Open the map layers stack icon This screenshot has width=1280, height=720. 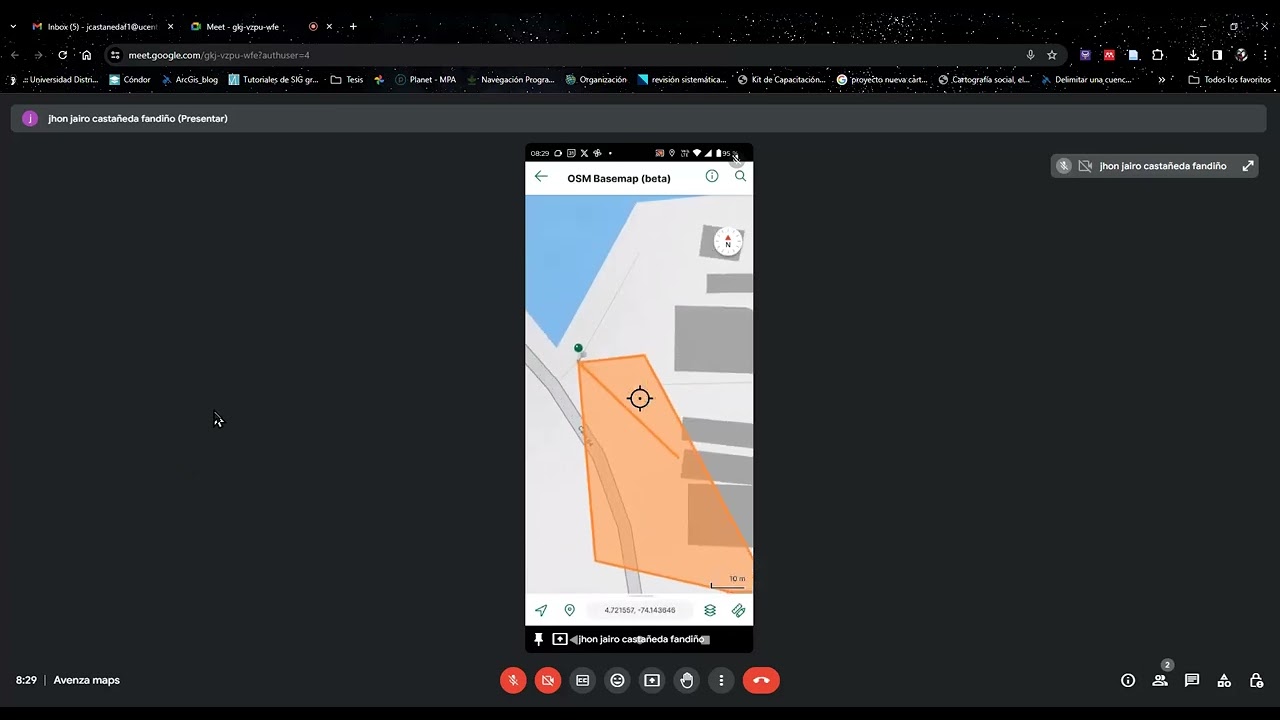point(710,610)
